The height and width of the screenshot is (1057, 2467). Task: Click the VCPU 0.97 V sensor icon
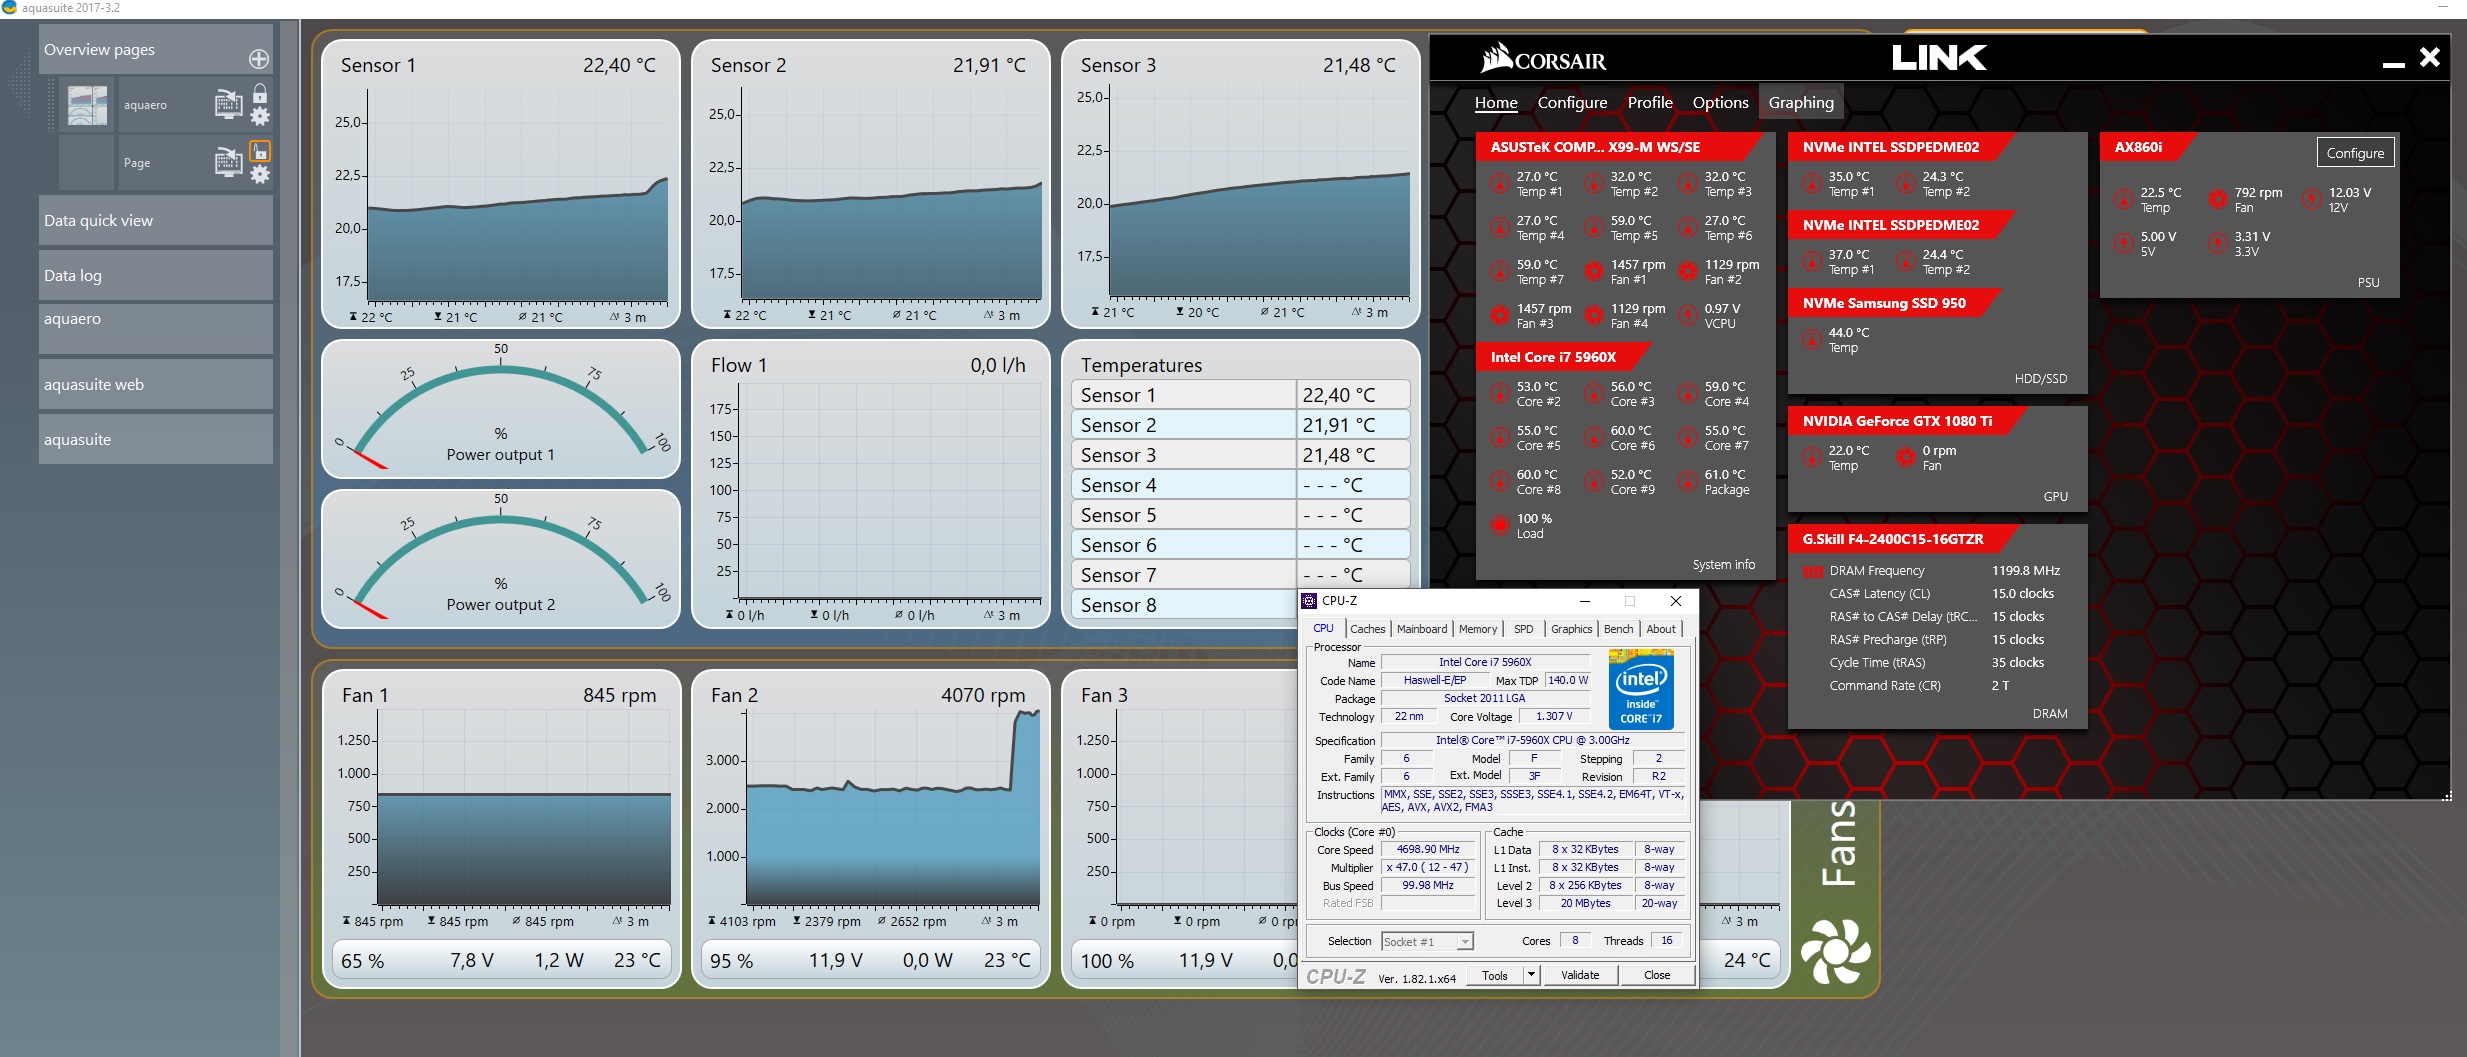[x=1688, y=316]
